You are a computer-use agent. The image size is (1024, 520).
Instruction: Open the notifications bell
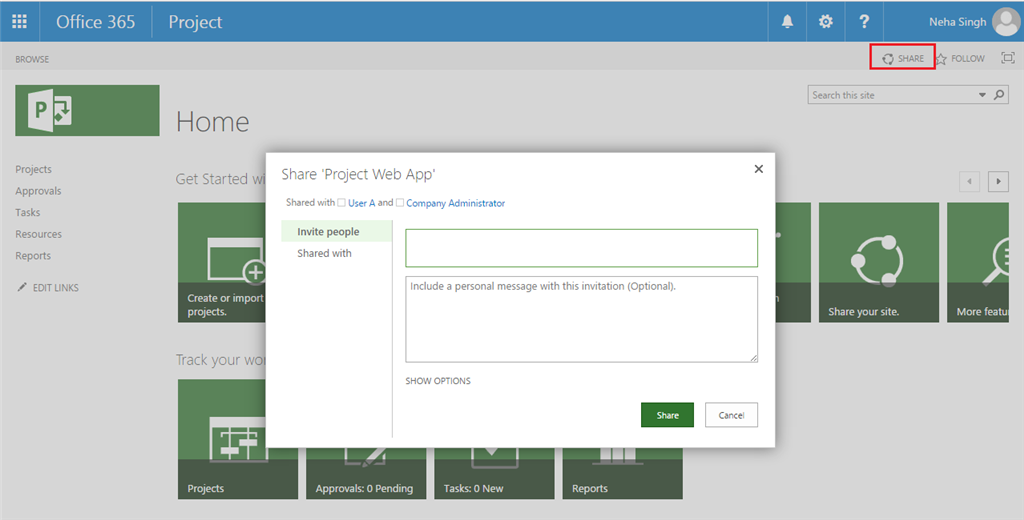pyautogui.click(x=787, y=22)
